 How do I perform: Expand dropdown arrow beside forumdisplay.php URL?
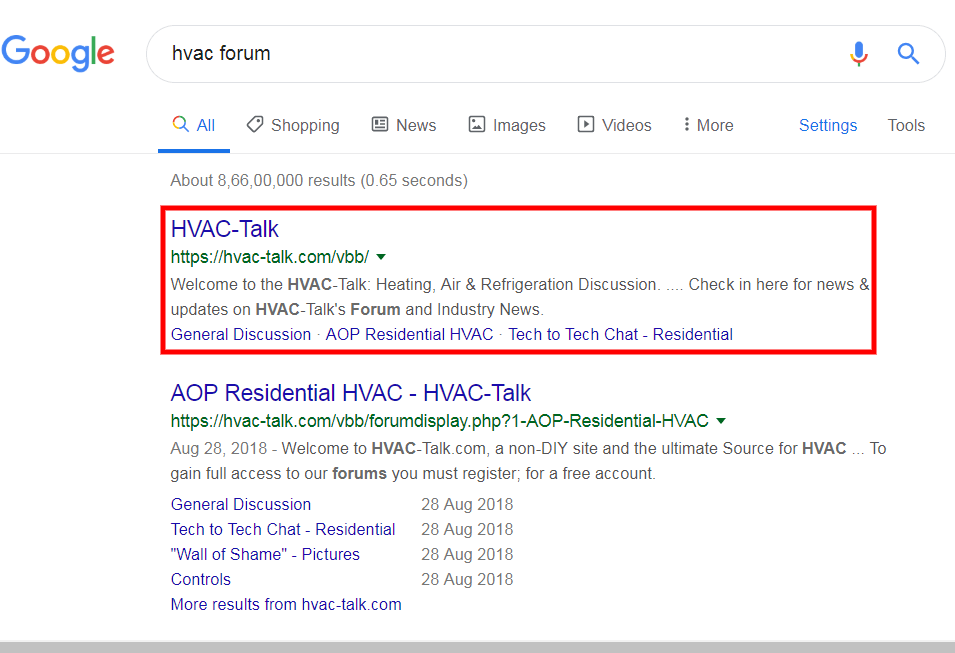pos(721,421)
